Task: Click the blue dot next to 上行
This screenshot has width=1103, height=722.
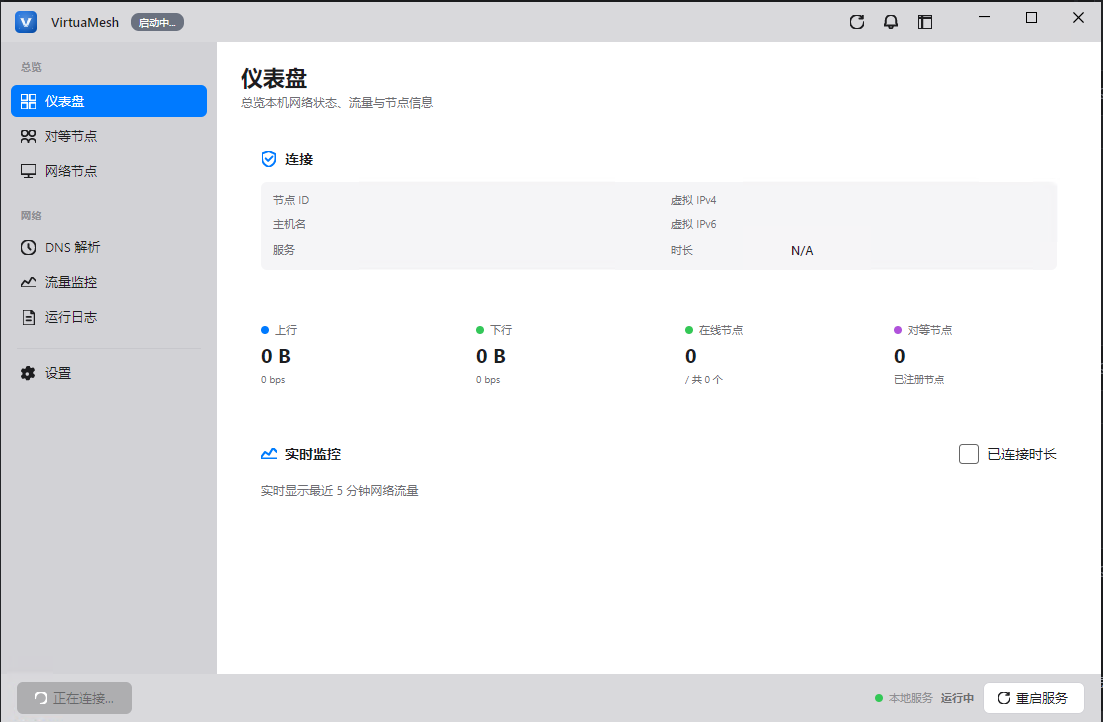Action: point(265,330)
